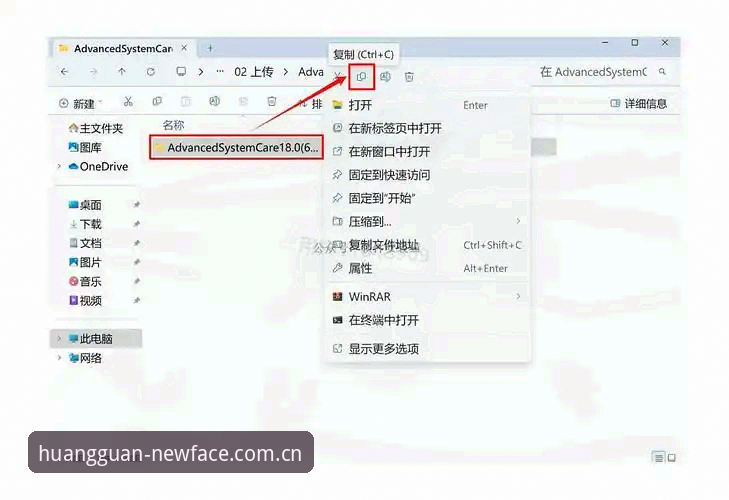Expand the 网络 tree node
This screenshot has width=729, height=500.
click(59, 358)
